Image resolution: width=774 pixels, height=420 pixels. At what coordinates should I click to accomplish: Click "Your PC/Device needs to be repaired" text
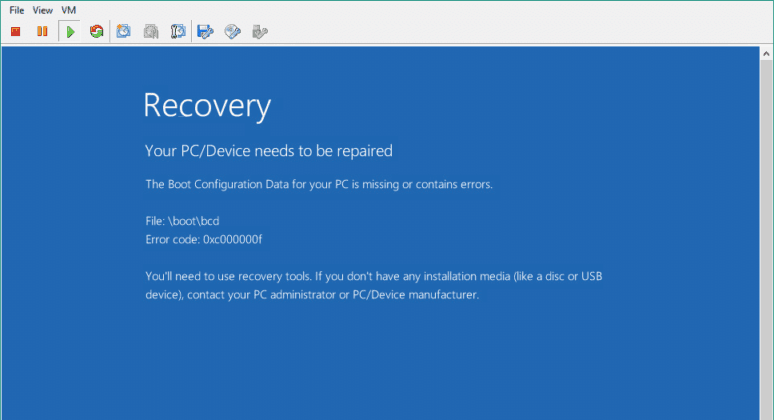pos(269,151)
